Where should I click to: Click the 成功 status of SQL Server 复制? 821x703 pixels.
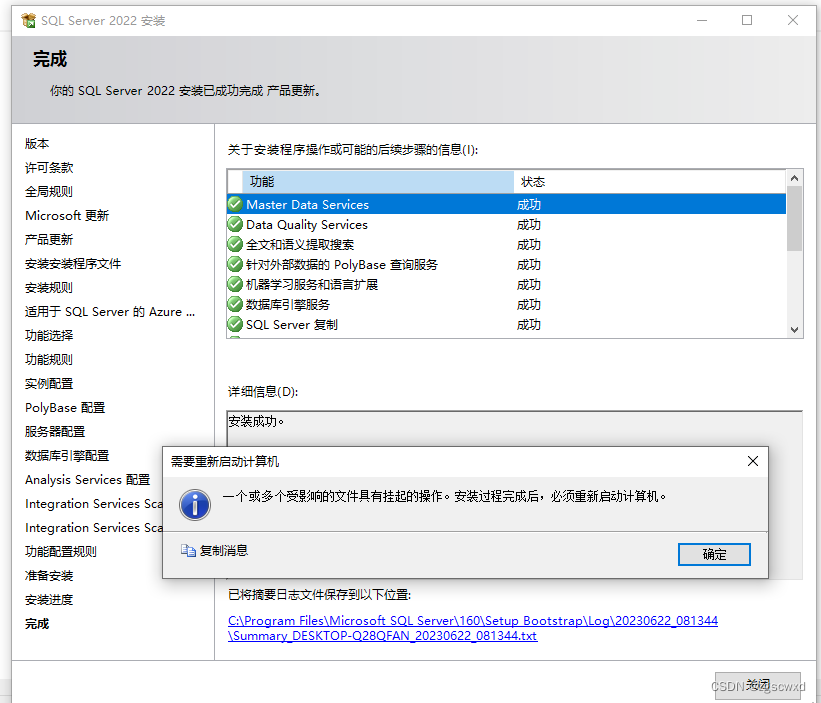pyautogui.click(x=529, y=325)
